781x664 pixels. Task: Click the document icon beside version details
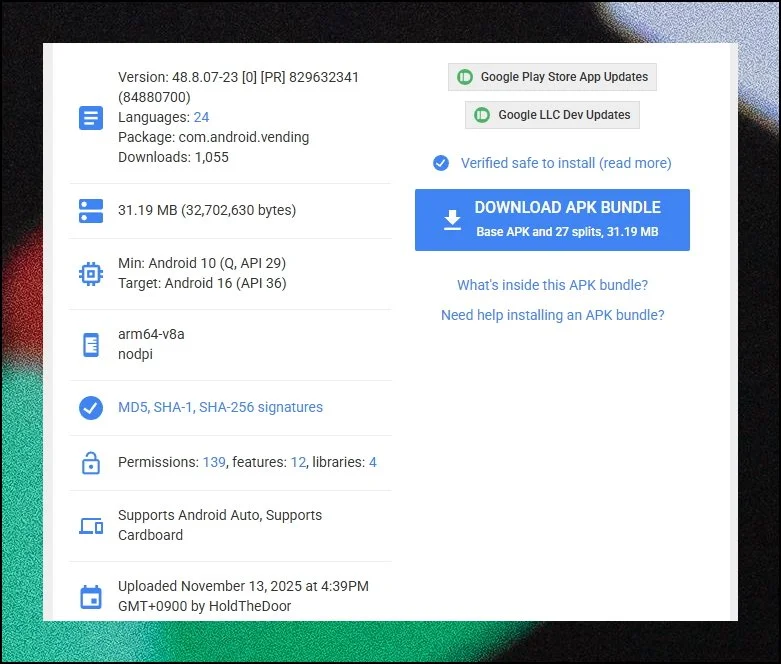pyautogui.click(x=91, y=118)
